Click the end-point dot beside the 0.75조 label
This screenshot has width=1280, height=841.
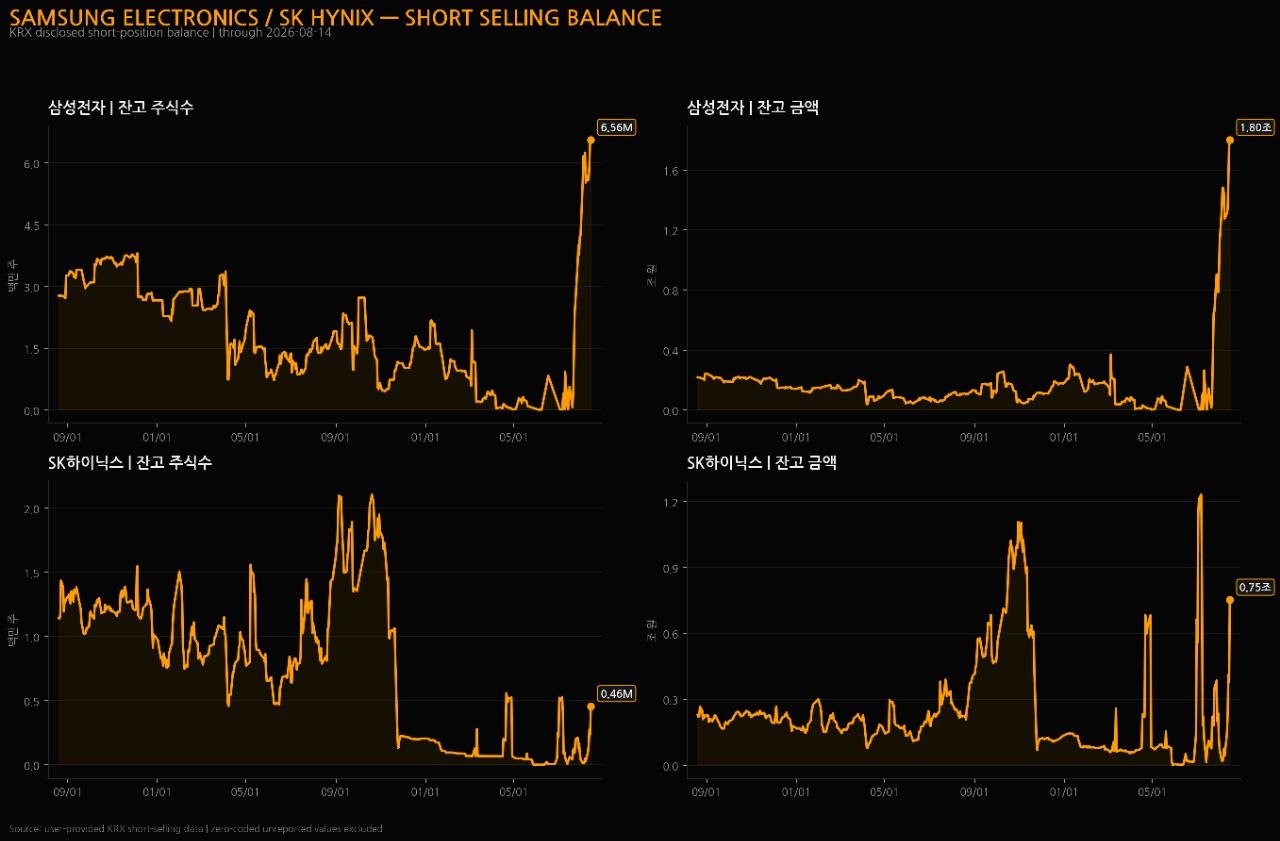tap(1230, 600)
